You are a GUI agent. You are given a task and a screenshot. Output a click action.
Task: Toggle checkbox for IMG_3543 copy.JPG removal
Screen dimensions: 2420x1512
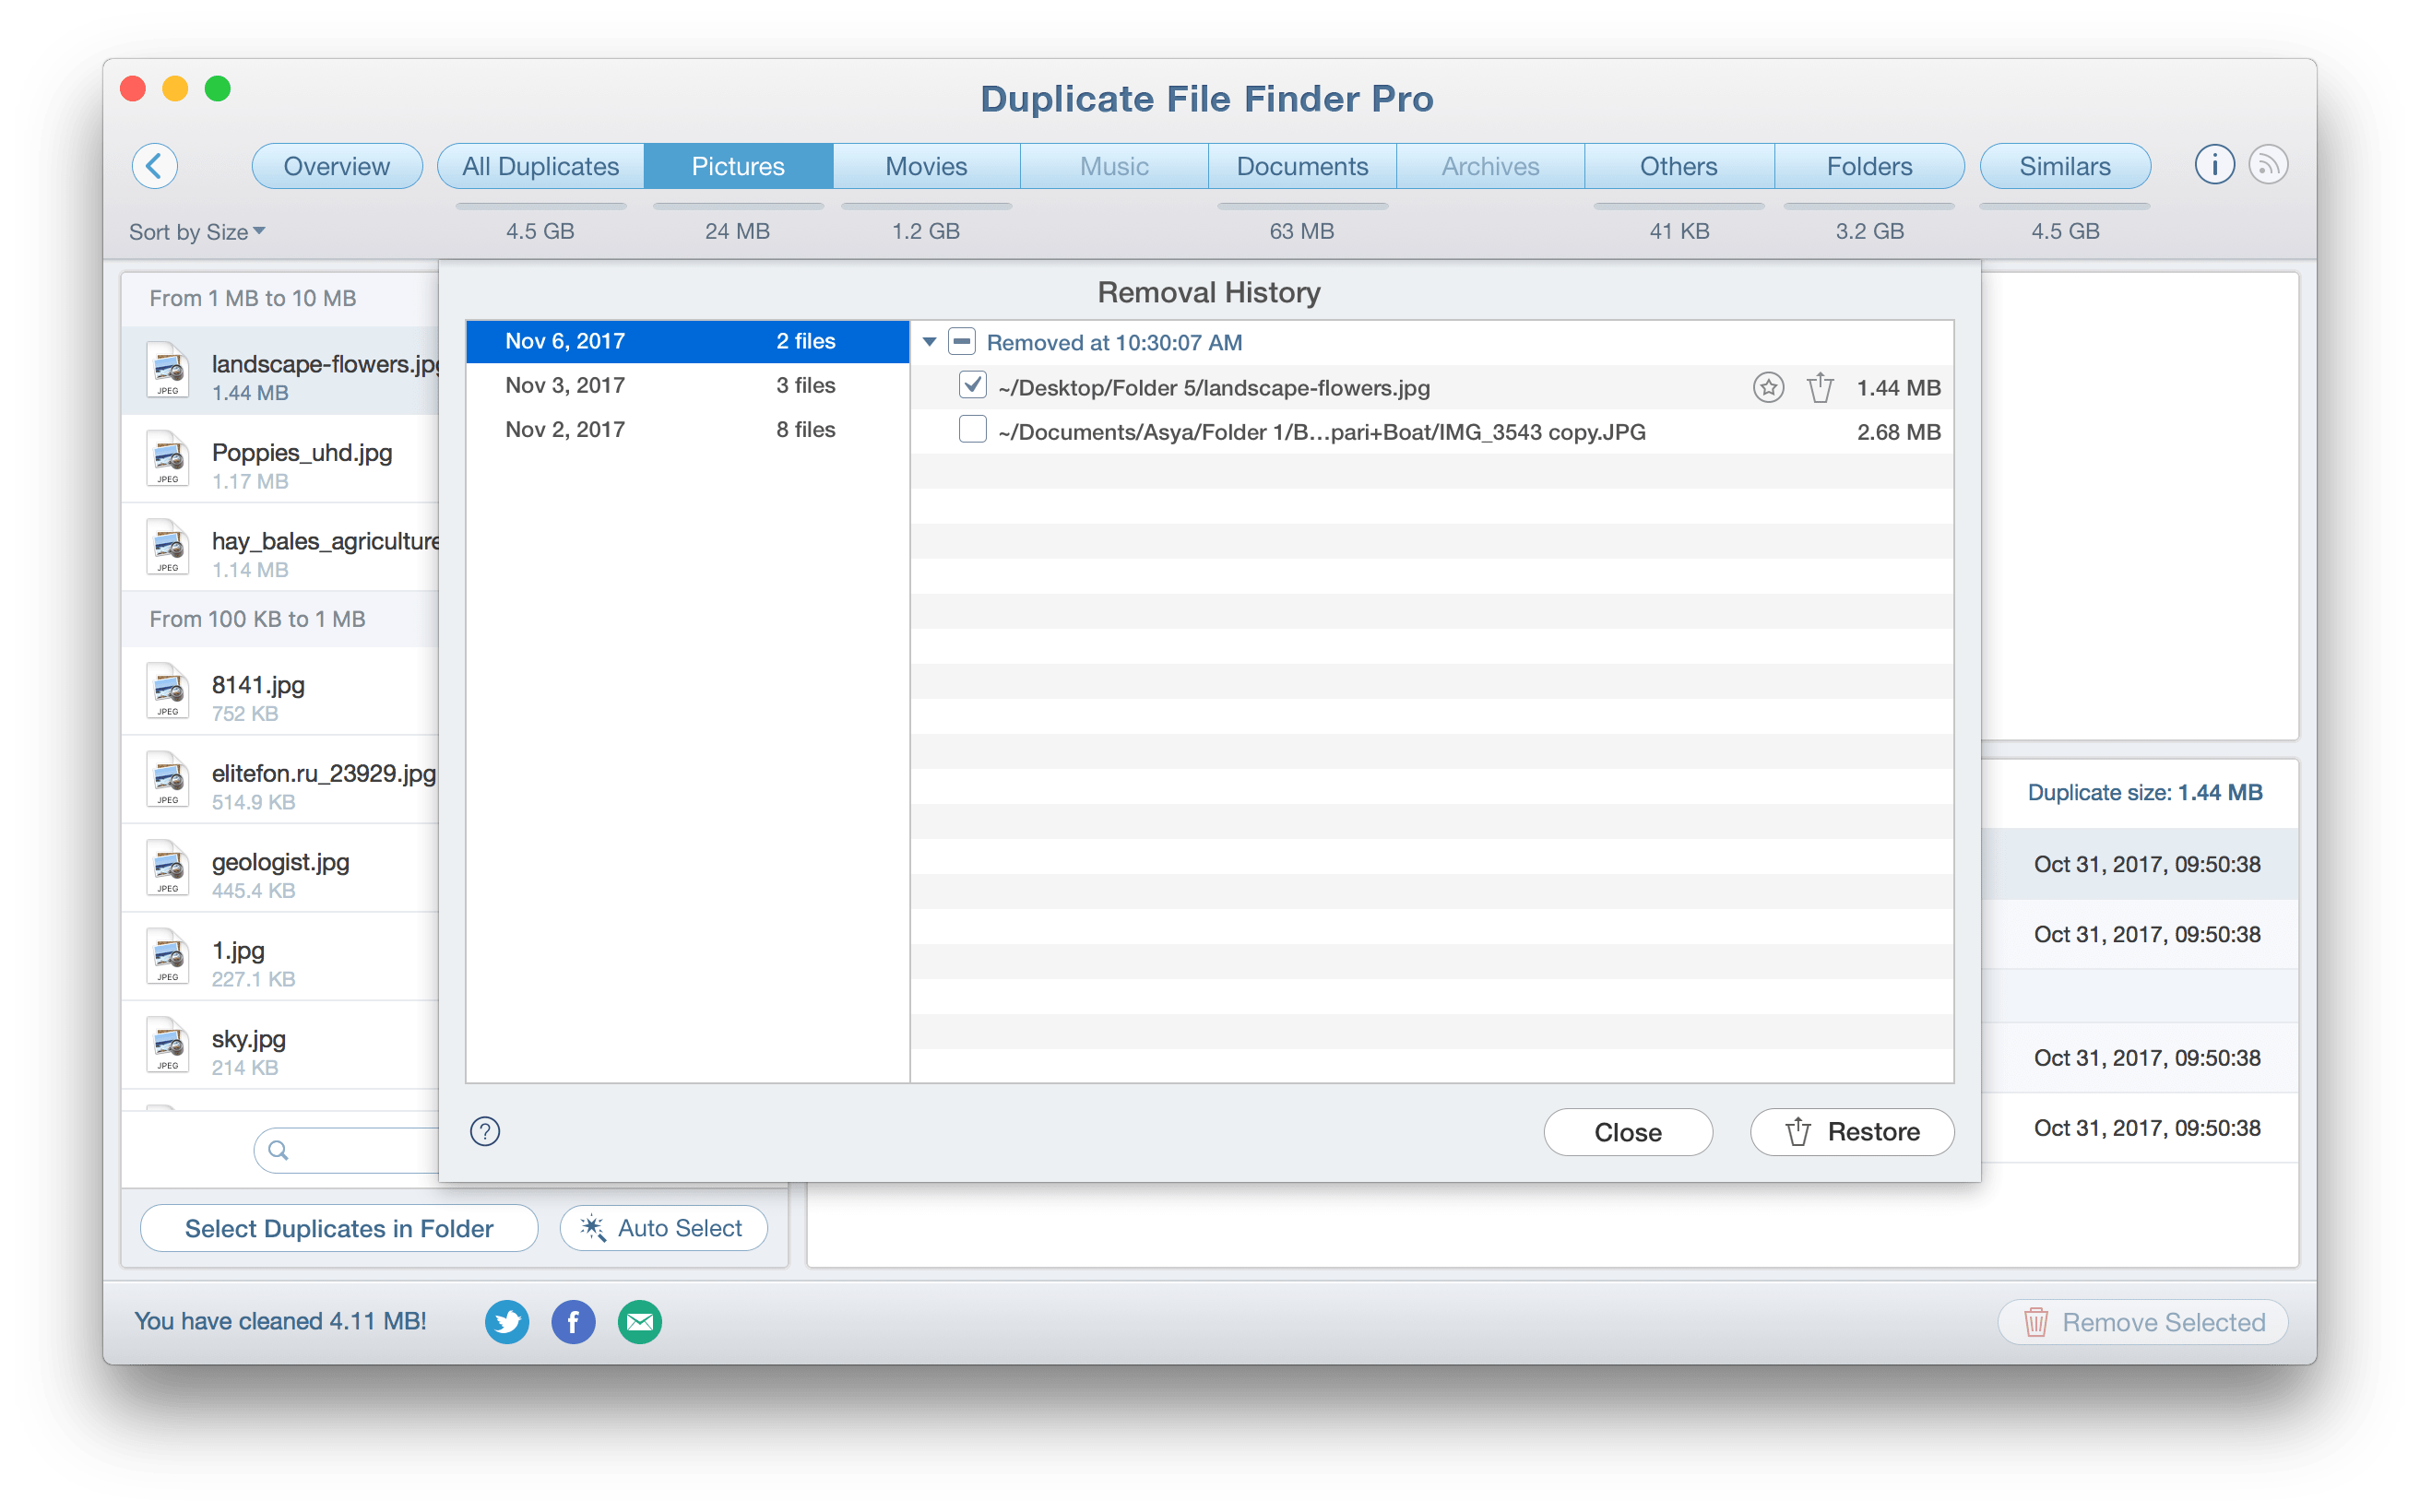click(x=968, y=431)
